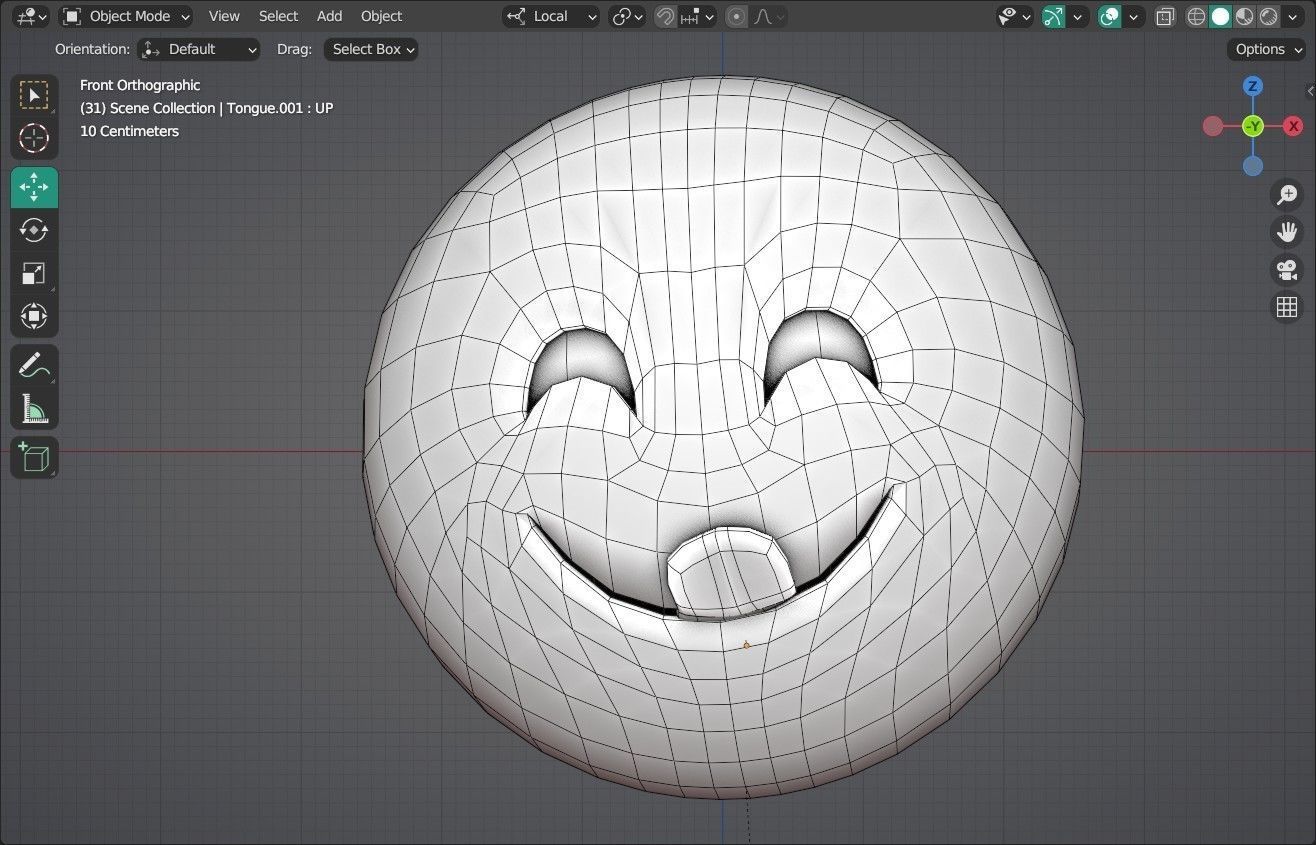Toggle camera view with camera icon
1316x845 pixels.
[x=1287, y=269]
